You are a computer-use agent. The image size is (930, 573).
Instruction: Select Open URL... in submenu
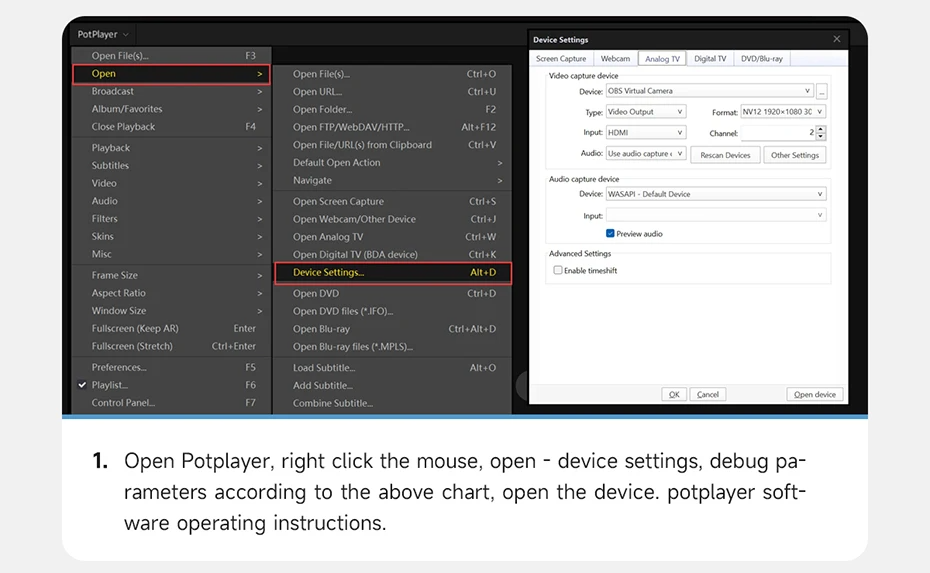coord(393,92)
